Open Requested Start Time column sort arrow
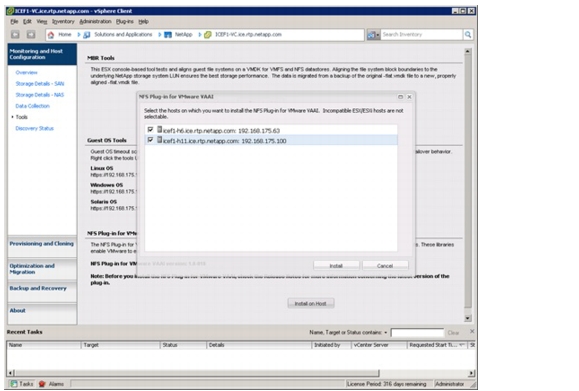 [x=462, y=345]
